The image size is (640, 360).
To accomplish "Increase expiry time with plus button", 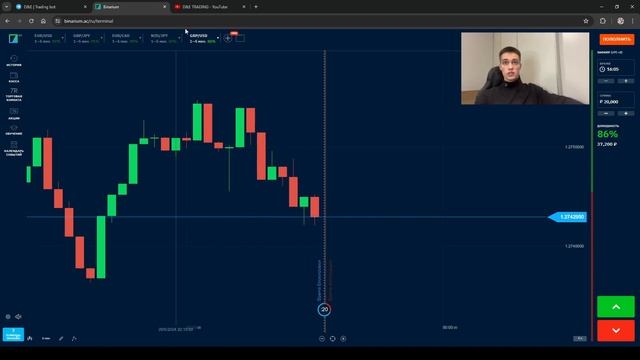I will click(626, 81).
